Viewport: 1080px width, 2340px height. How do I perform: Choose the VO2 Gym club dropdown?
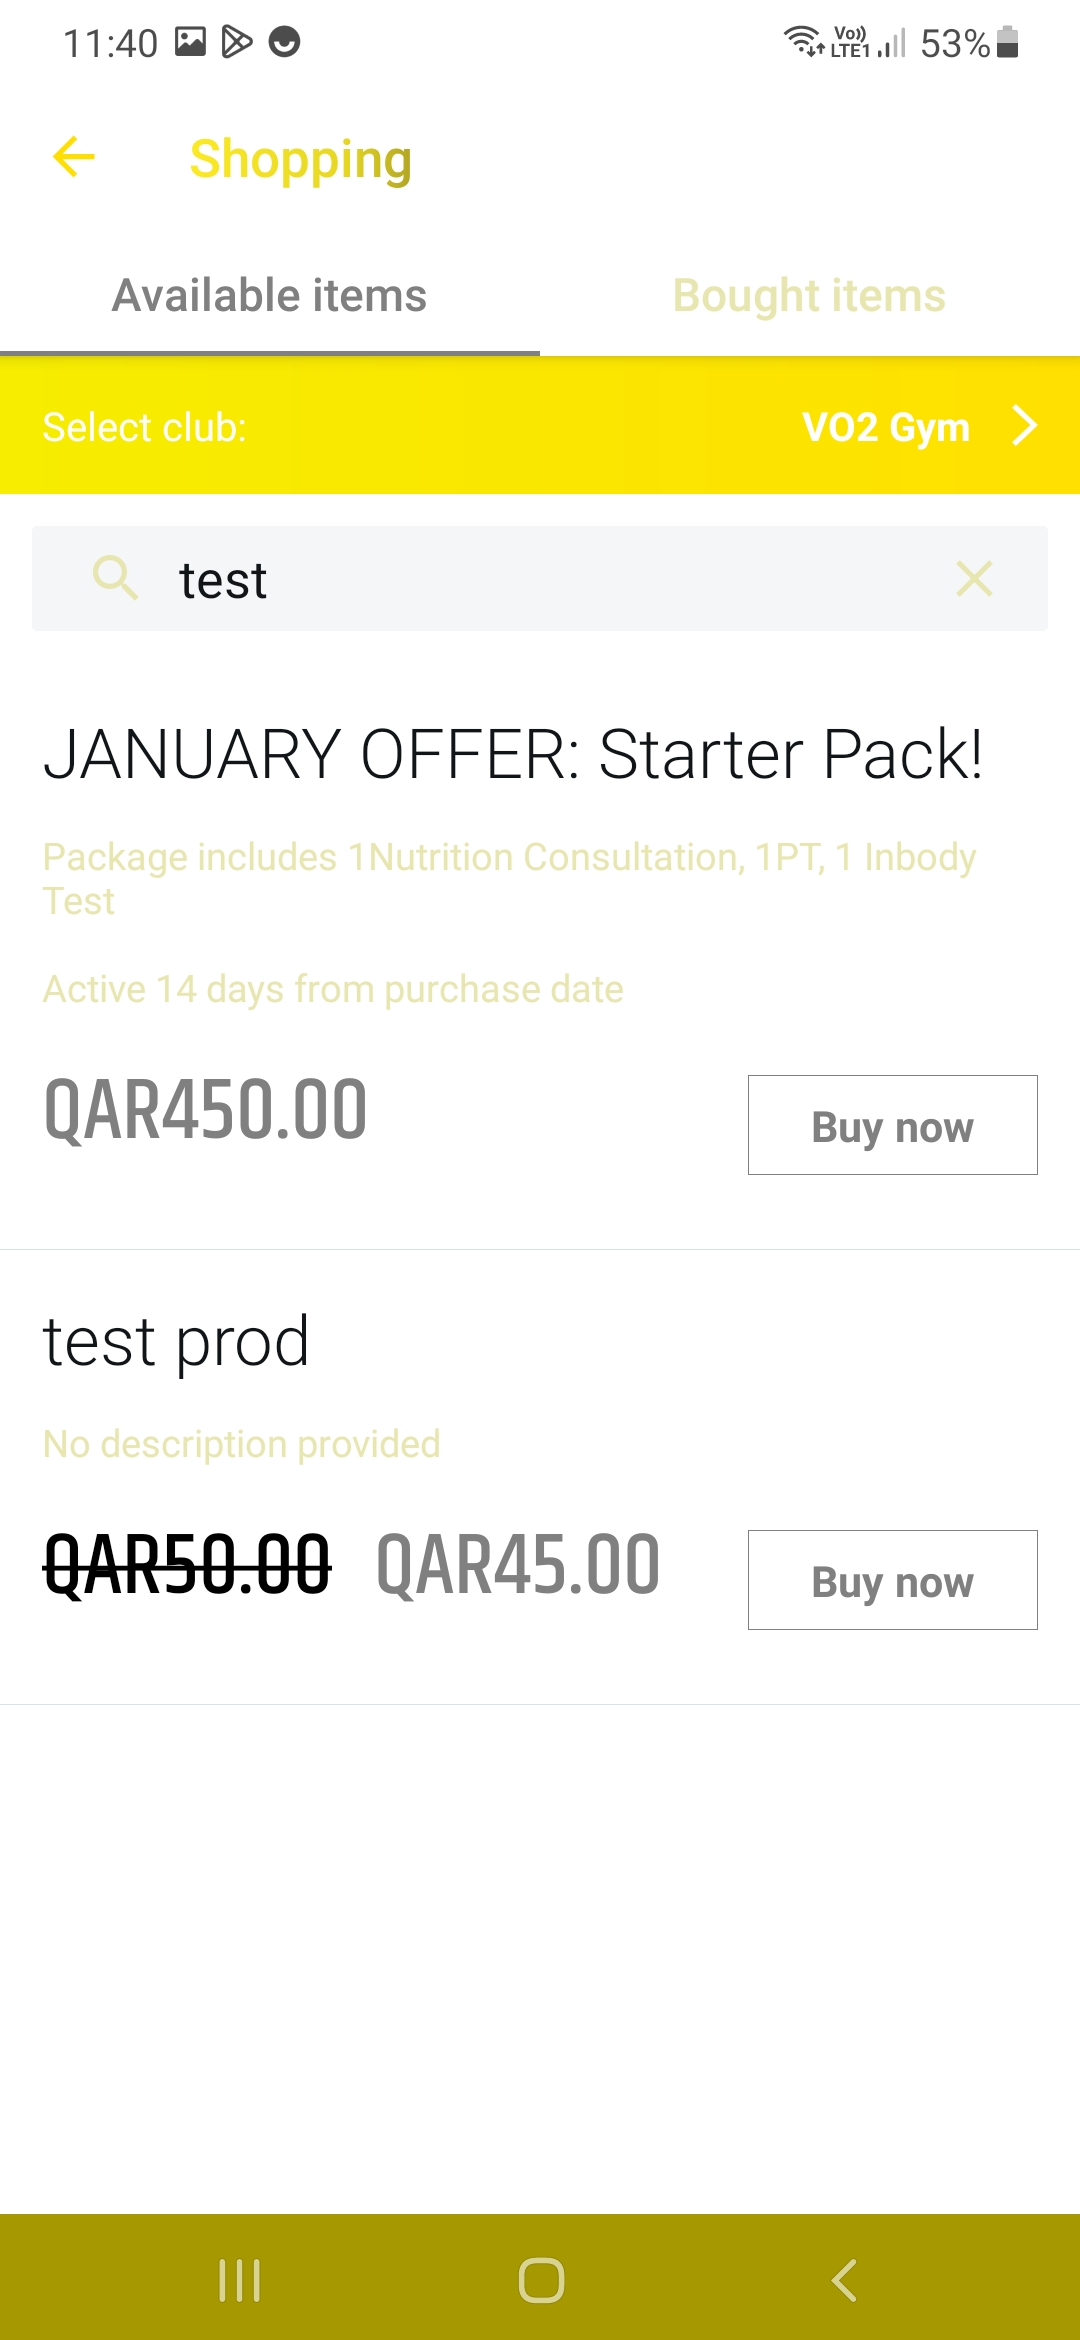886,427
